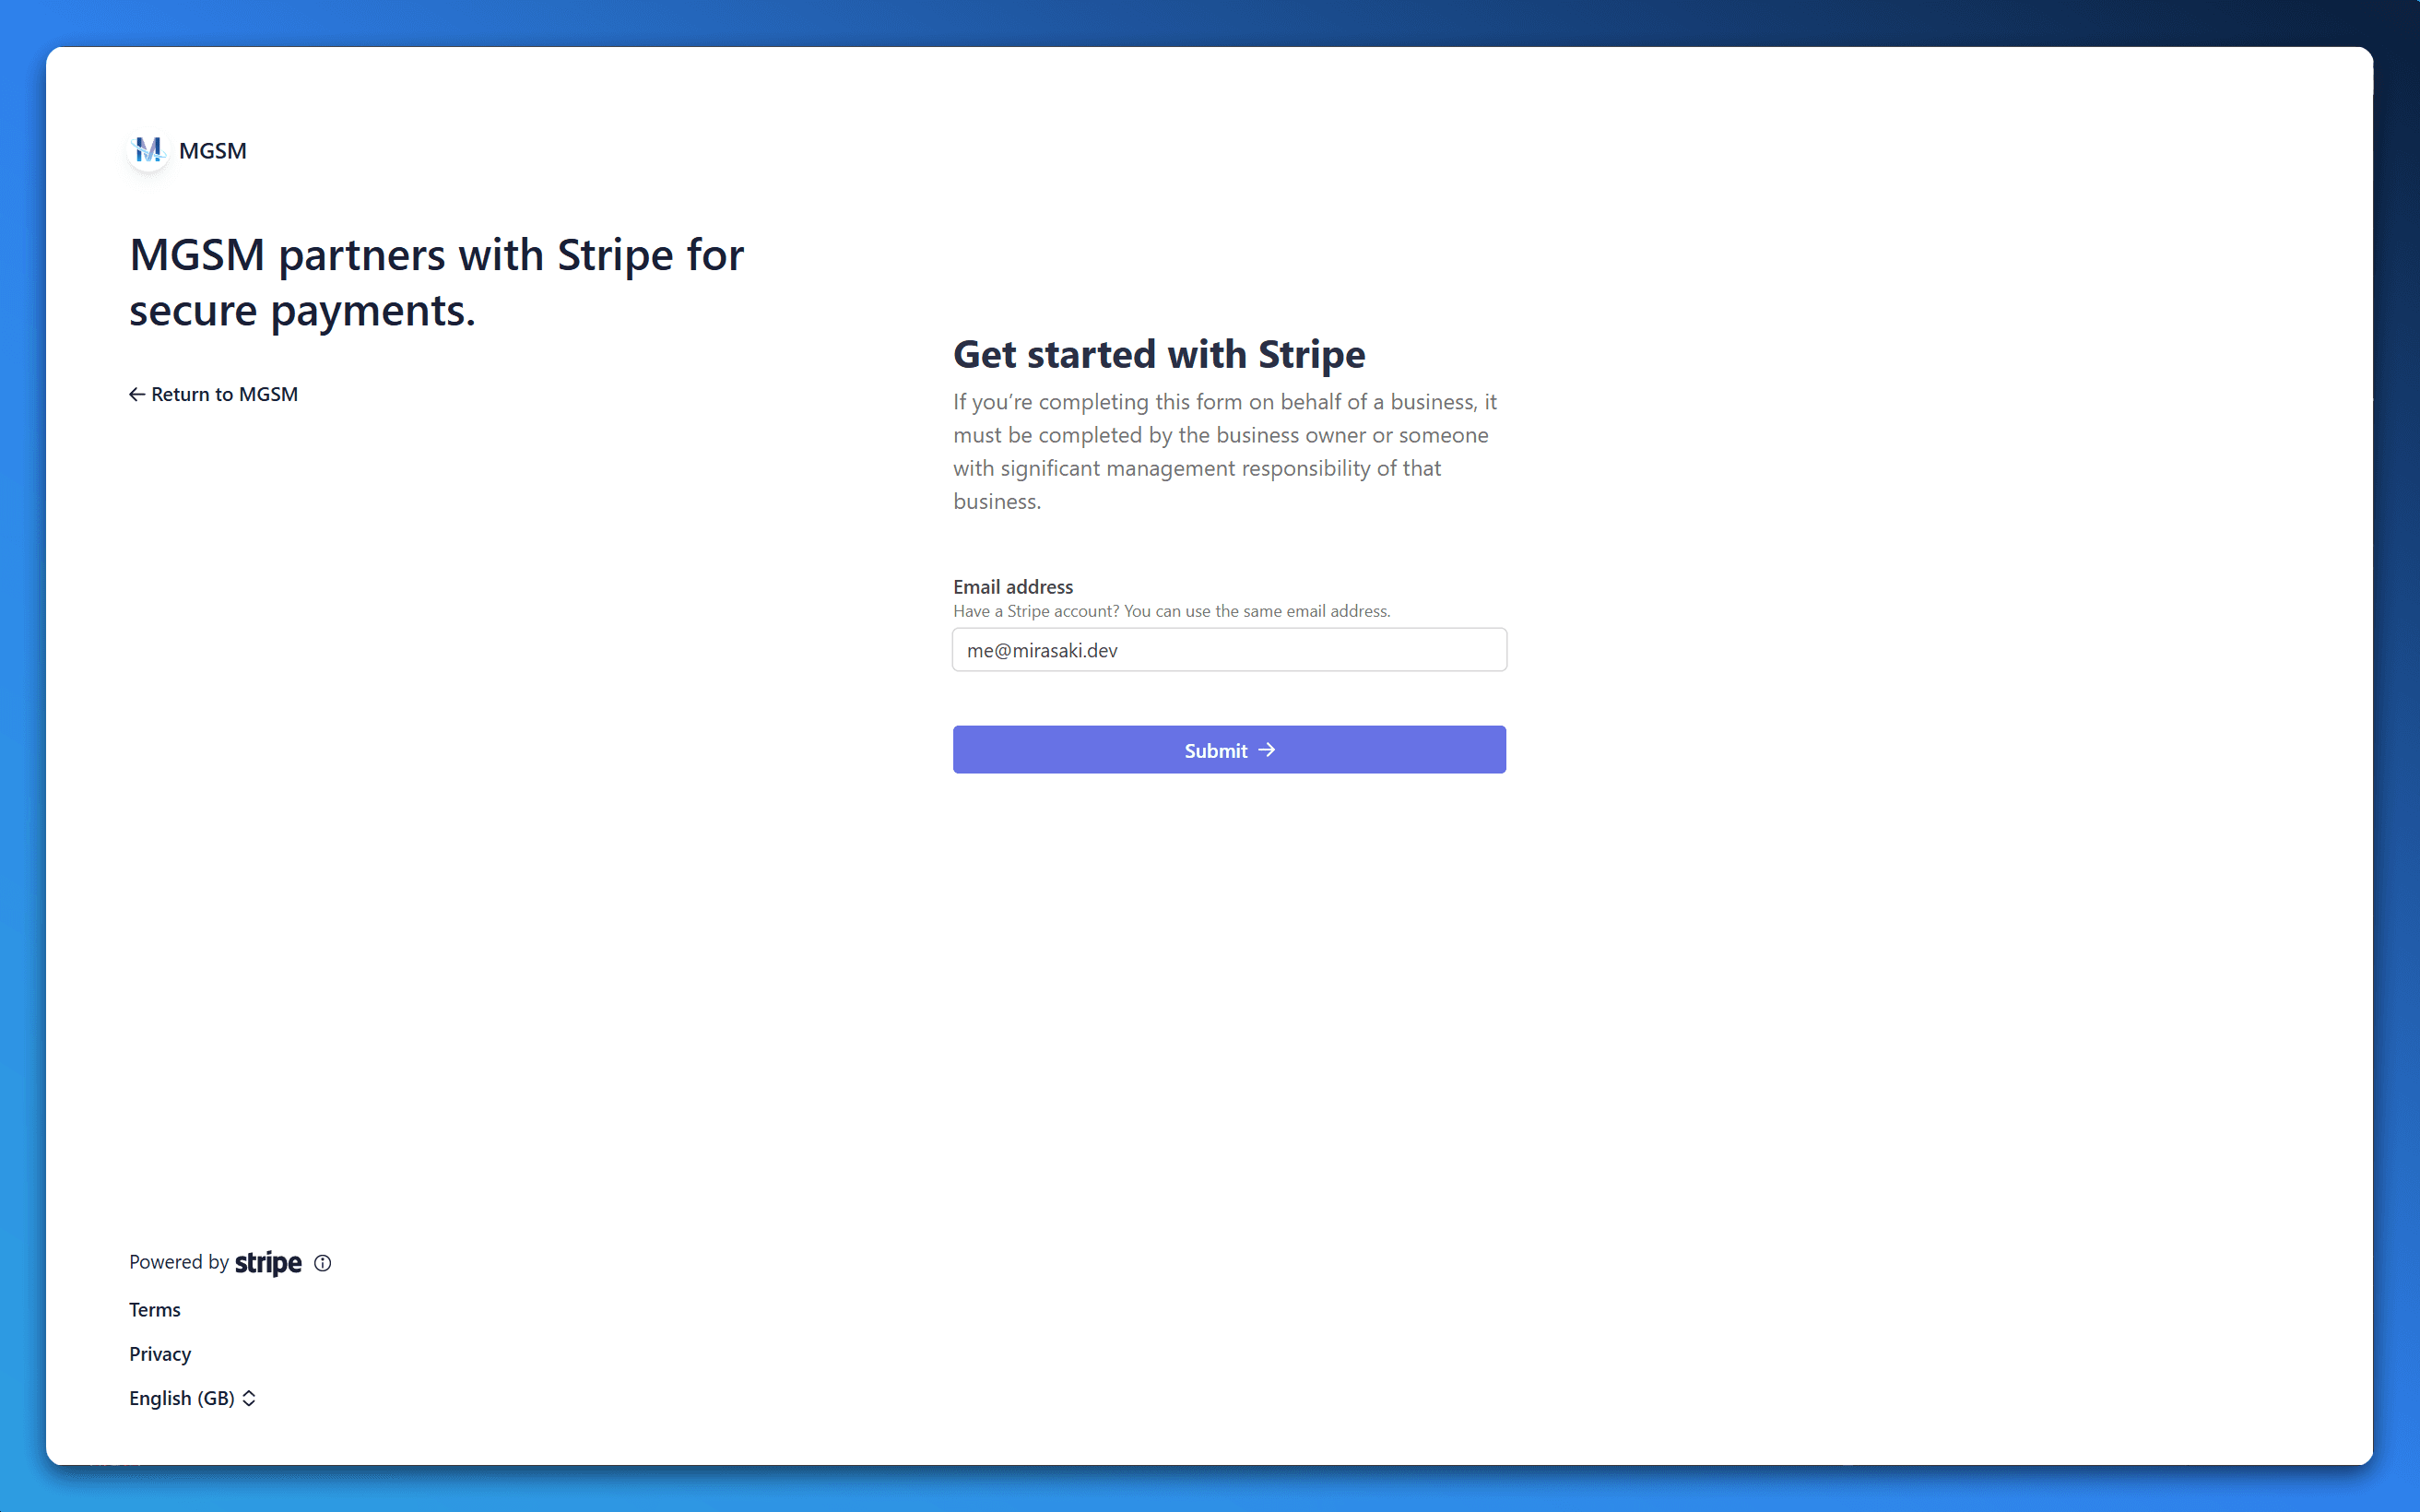
Task: Open the Terms link
Action: point(155,1310)
